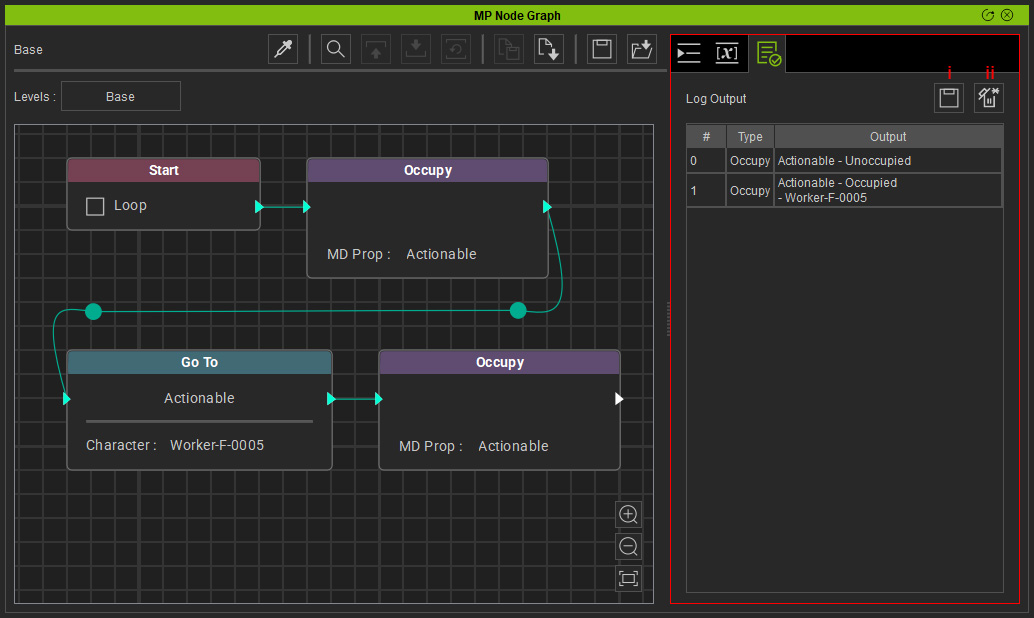Click the Base level button
The image size is (1034, 618).
click(x=121, y=96)
